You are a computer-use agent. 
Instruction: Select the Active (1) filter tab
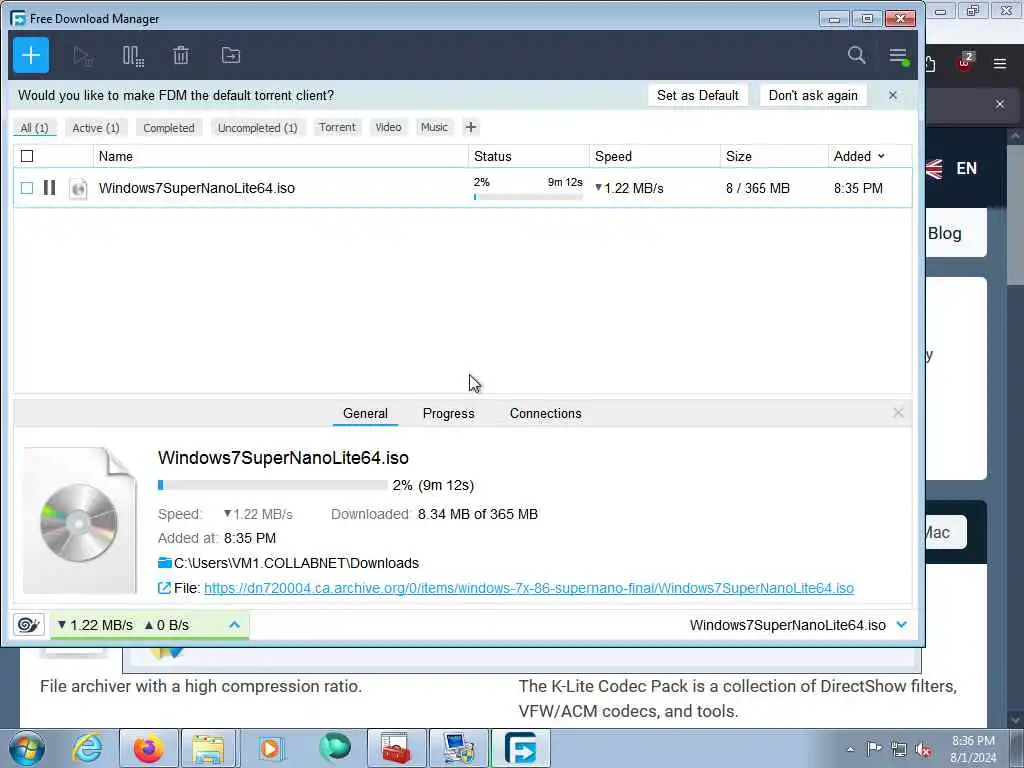coord(96,128)
